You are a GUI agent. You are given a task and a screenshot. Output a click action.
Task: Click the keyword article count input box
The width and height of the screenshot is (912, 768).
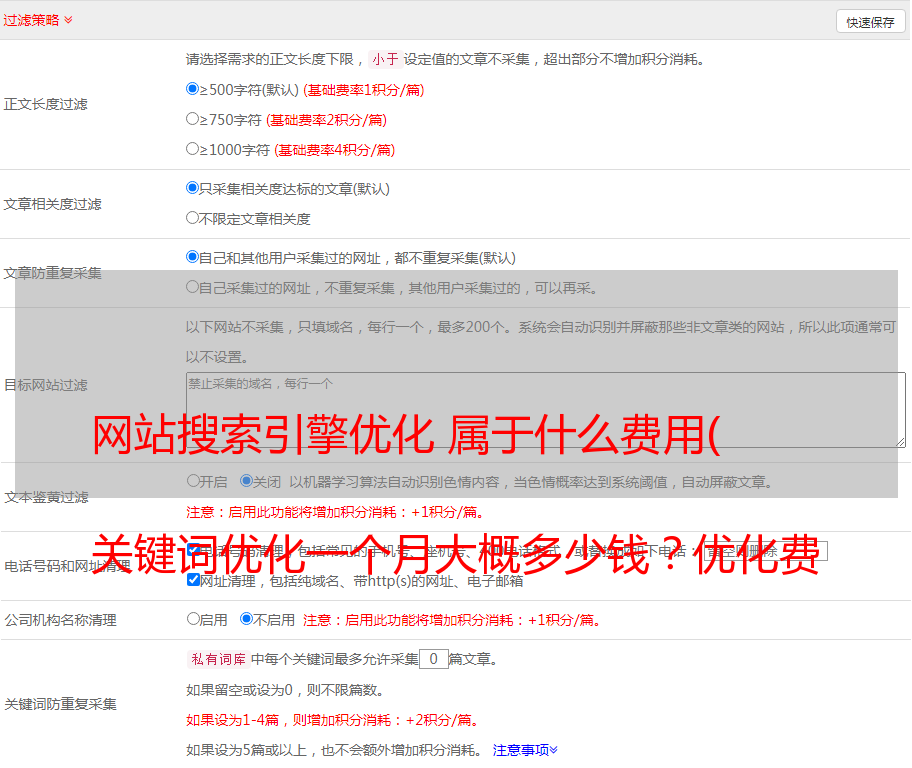coord(433,659)
